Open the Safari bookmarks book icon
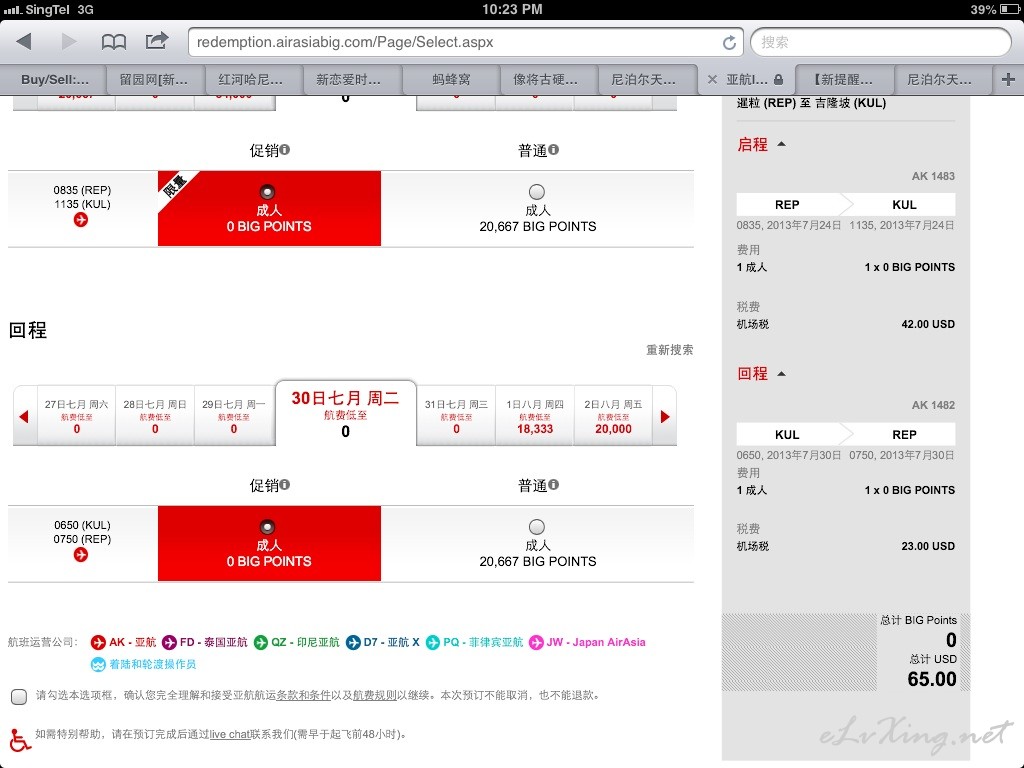Screen dimensions: 1024x768 point(114,42)
